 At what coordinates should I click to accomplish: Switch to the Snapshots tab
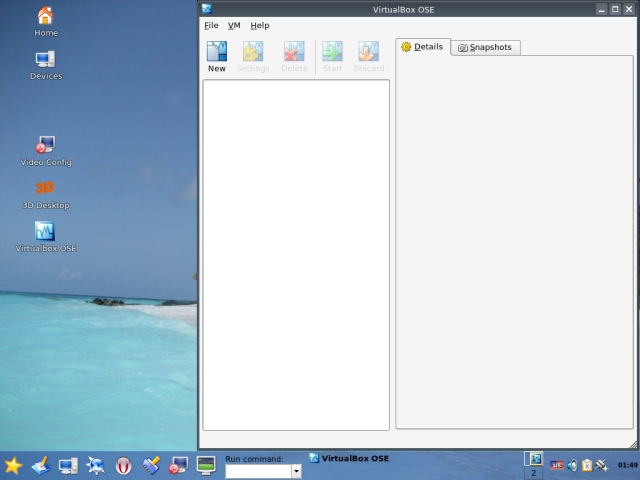(485, 47)
